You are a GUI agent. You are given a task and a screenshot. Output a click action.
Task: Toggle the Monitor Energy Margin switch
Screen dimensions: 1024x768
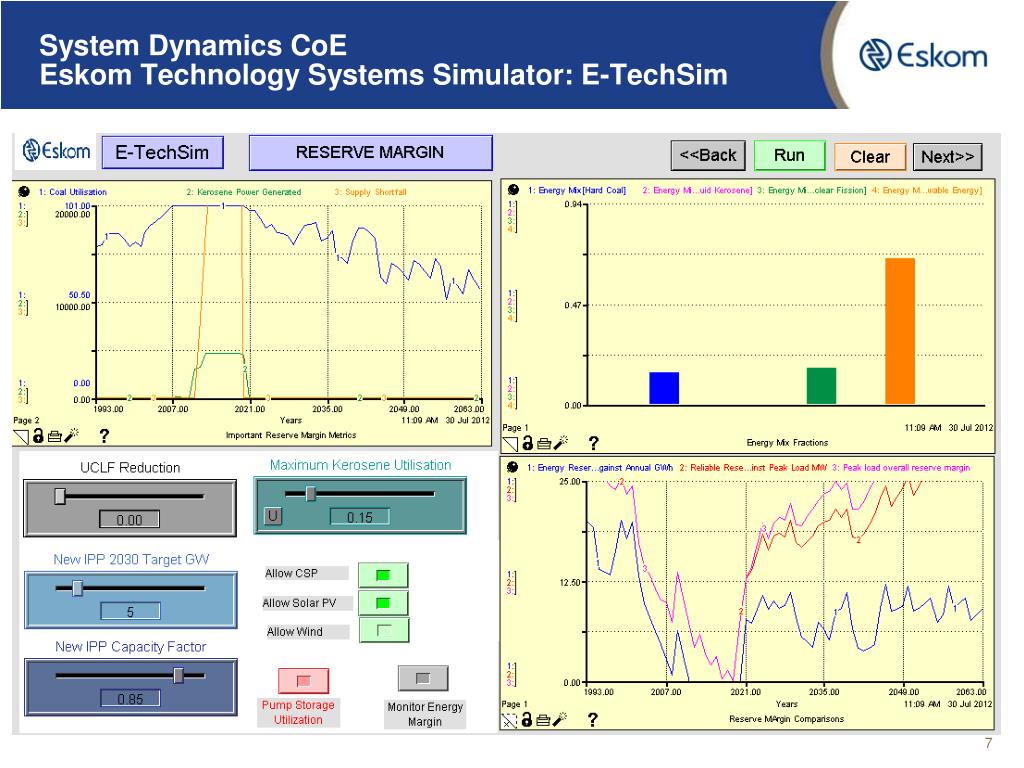click(423, 678)
